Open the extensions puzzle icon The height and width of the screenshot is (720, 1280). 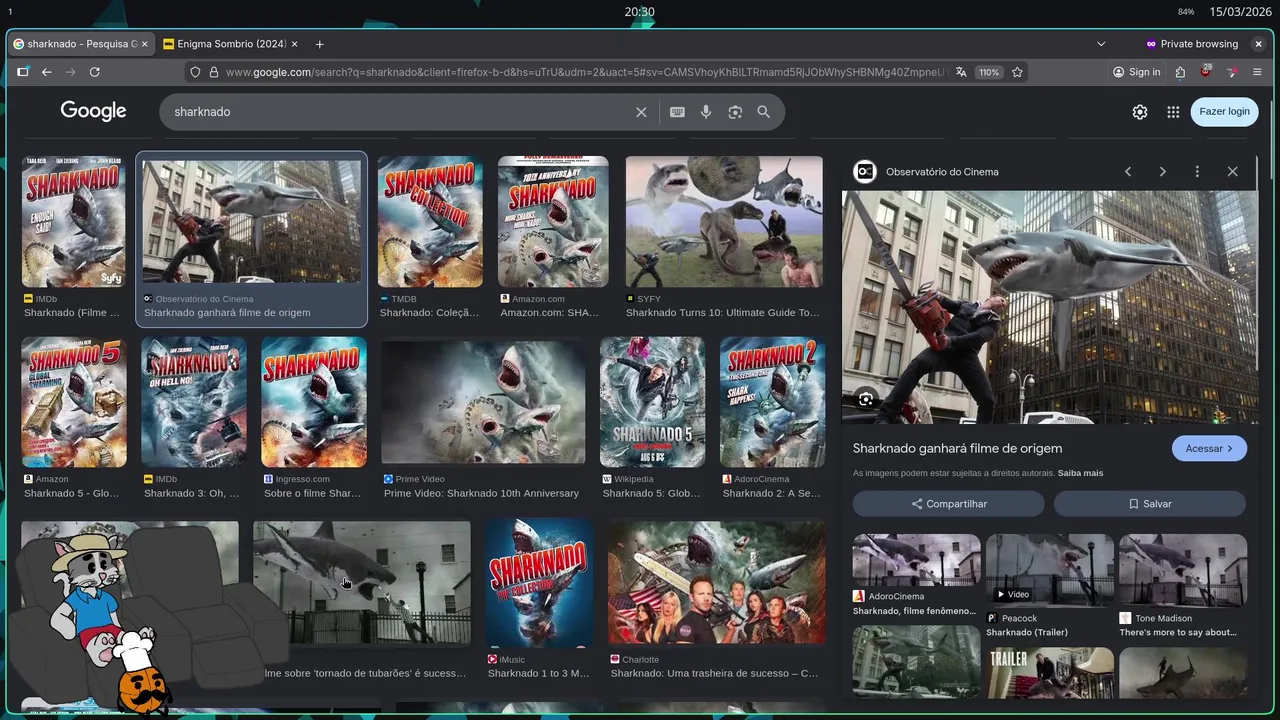pyautogui.click(x=1180, y=72)
